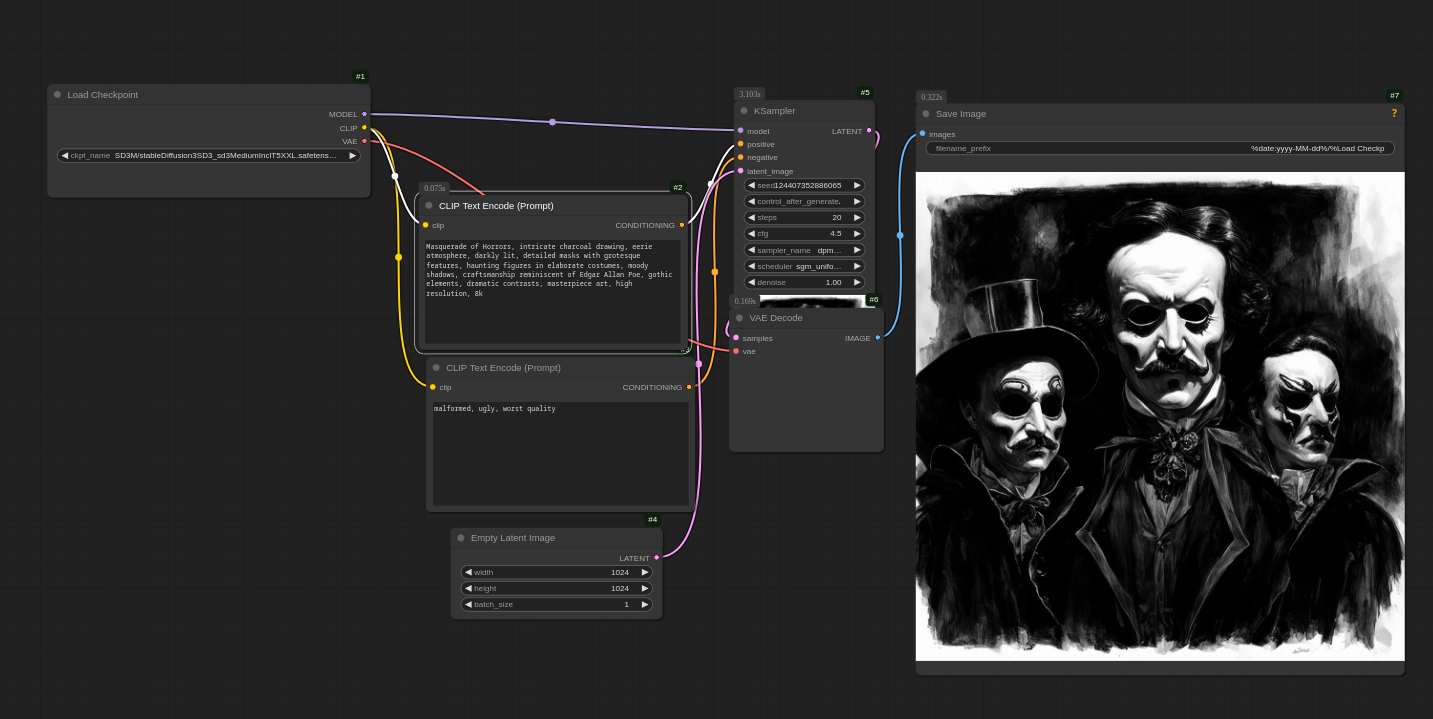The image size is (1433, 719).
Task: Click the yellow question mark on Save Image
Action: click(x=1394, y=114)
